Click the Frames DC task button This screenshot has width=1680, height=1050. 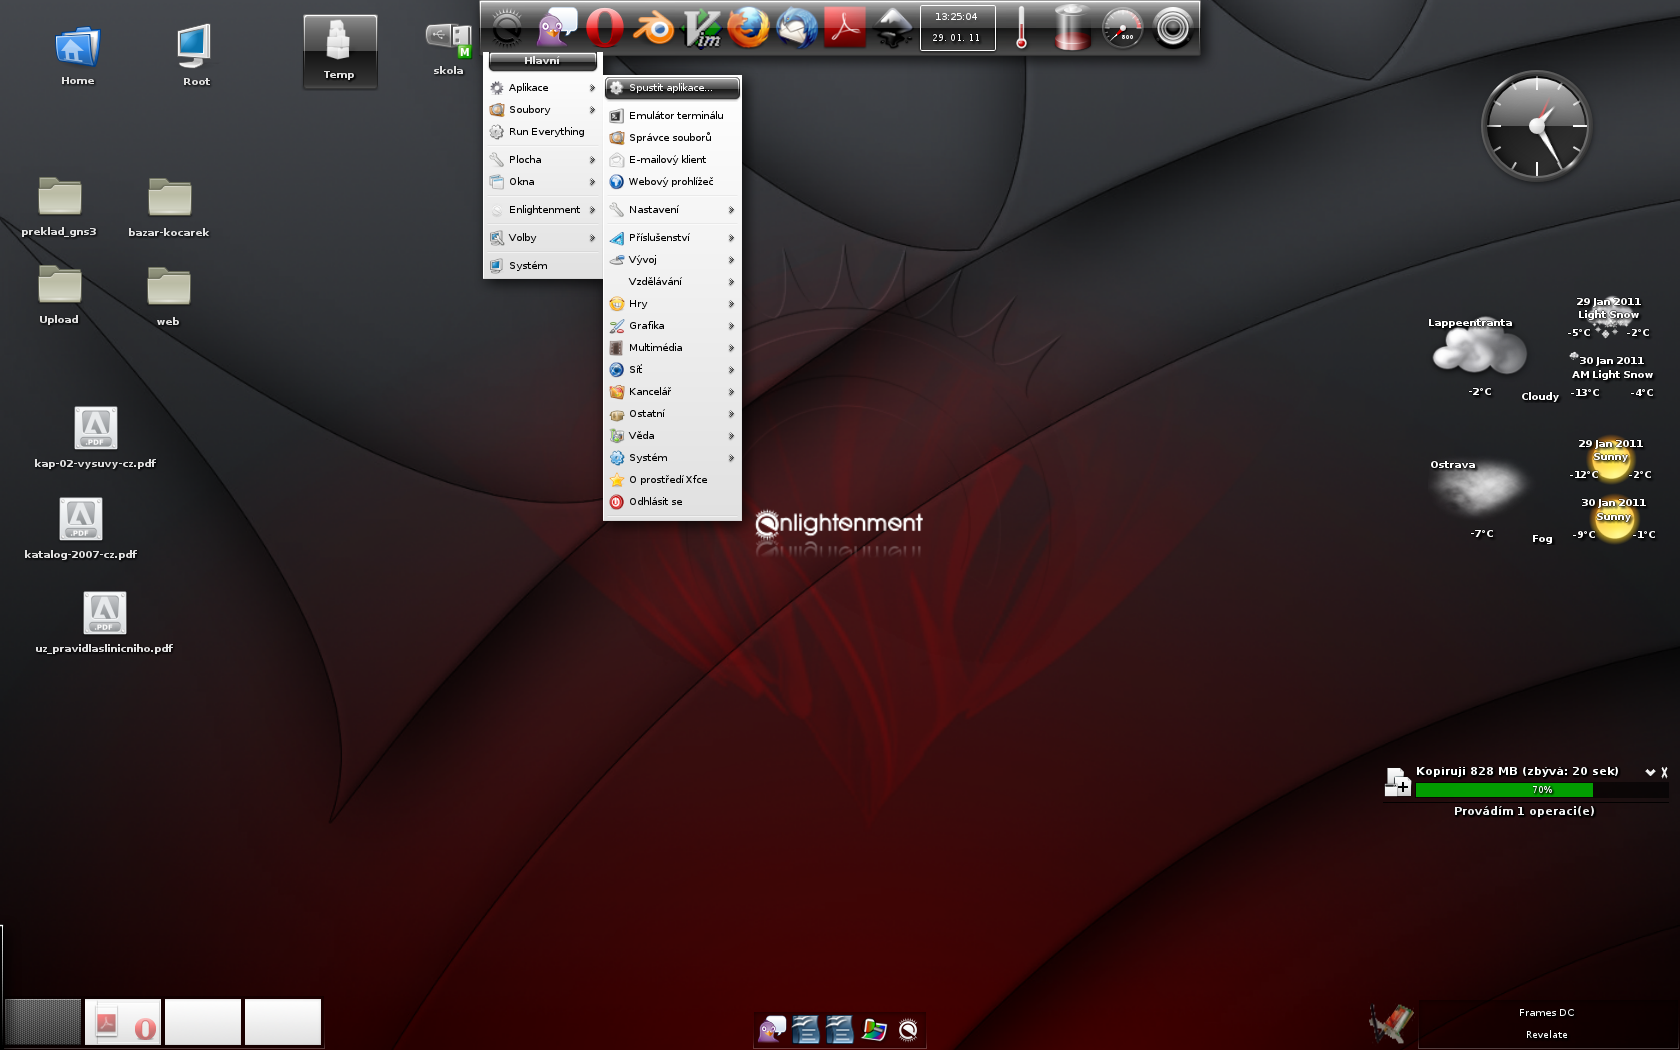click(1546, 1013)
